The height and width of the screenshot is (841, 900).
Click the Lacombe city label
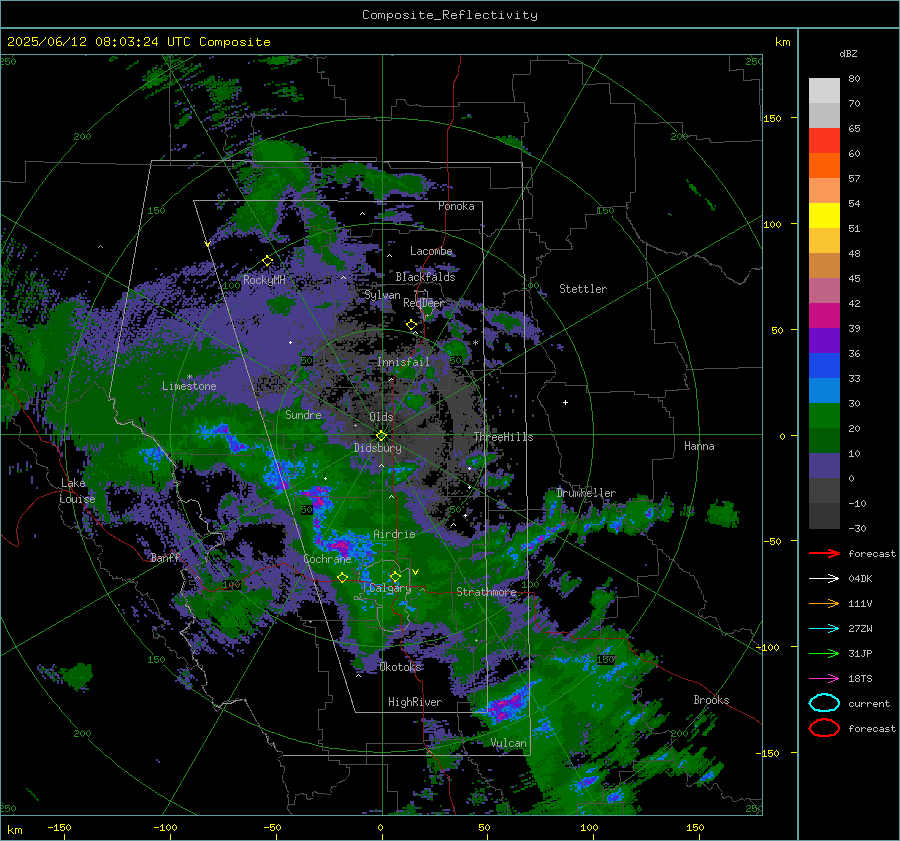431,251
